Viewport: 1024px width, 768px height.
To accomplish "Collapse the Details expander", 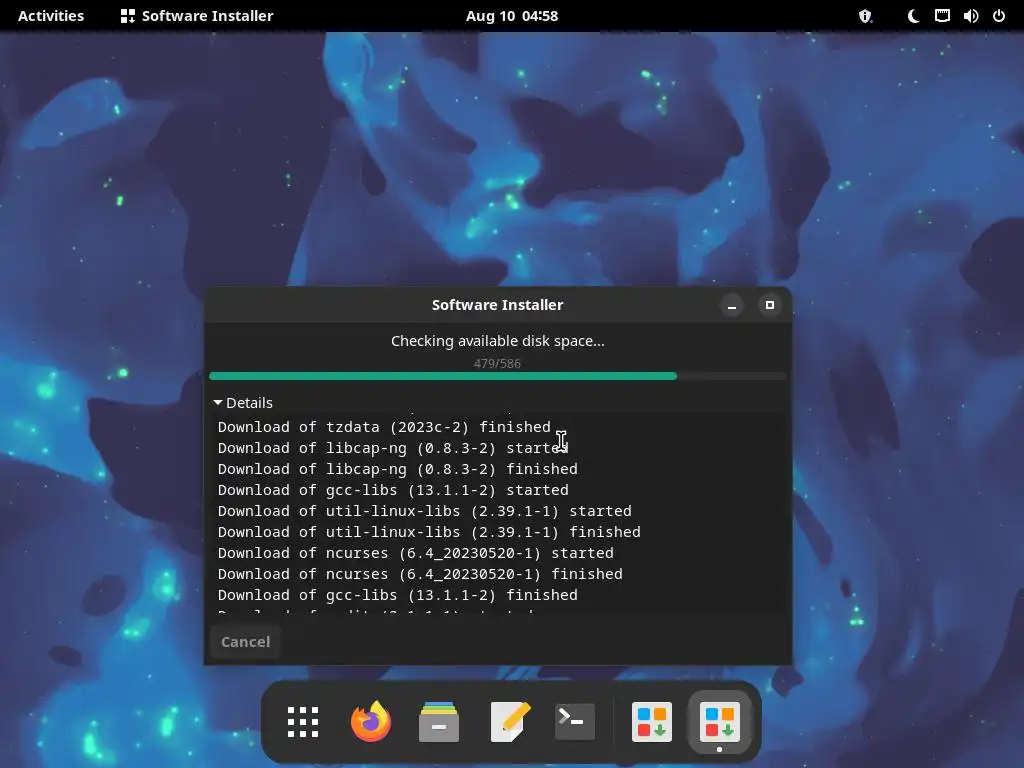I will tap(243, 403).
